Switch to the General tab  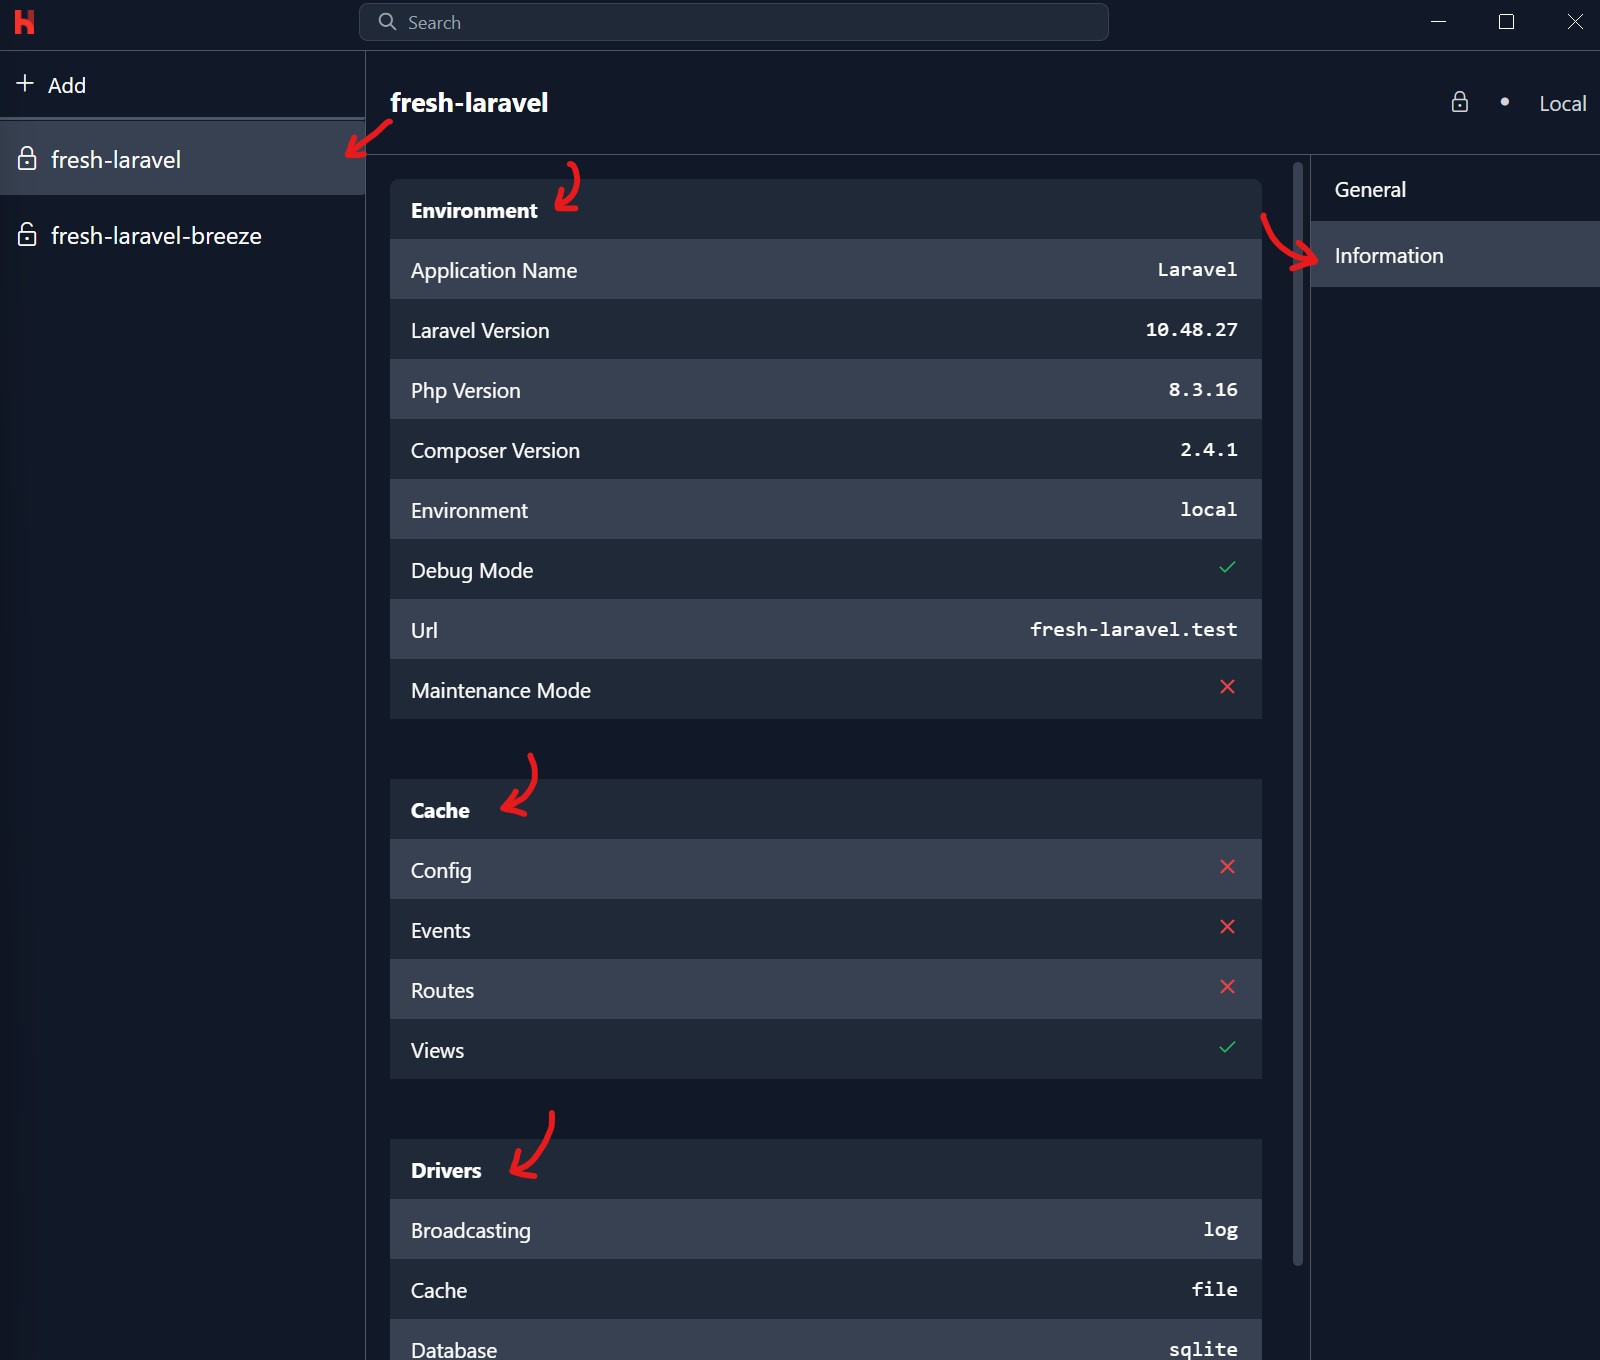tap(1370, 189)
